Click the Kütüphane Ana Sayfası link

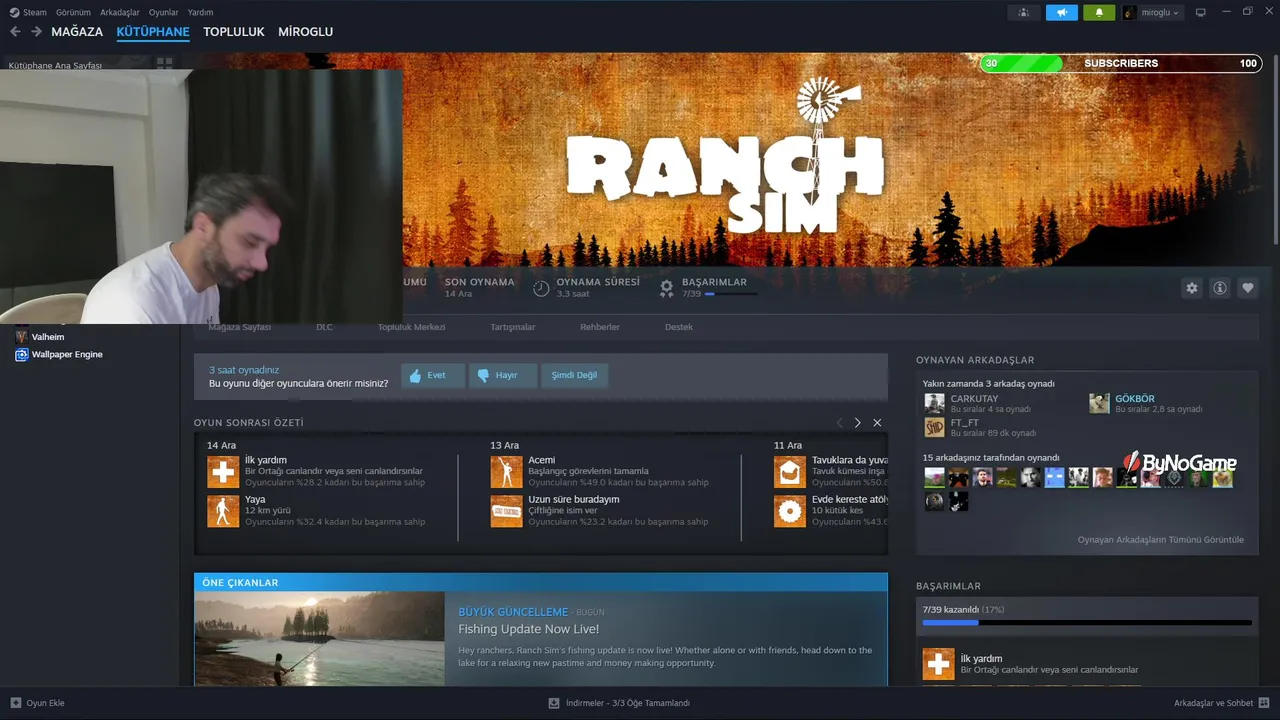coord(56,65)
